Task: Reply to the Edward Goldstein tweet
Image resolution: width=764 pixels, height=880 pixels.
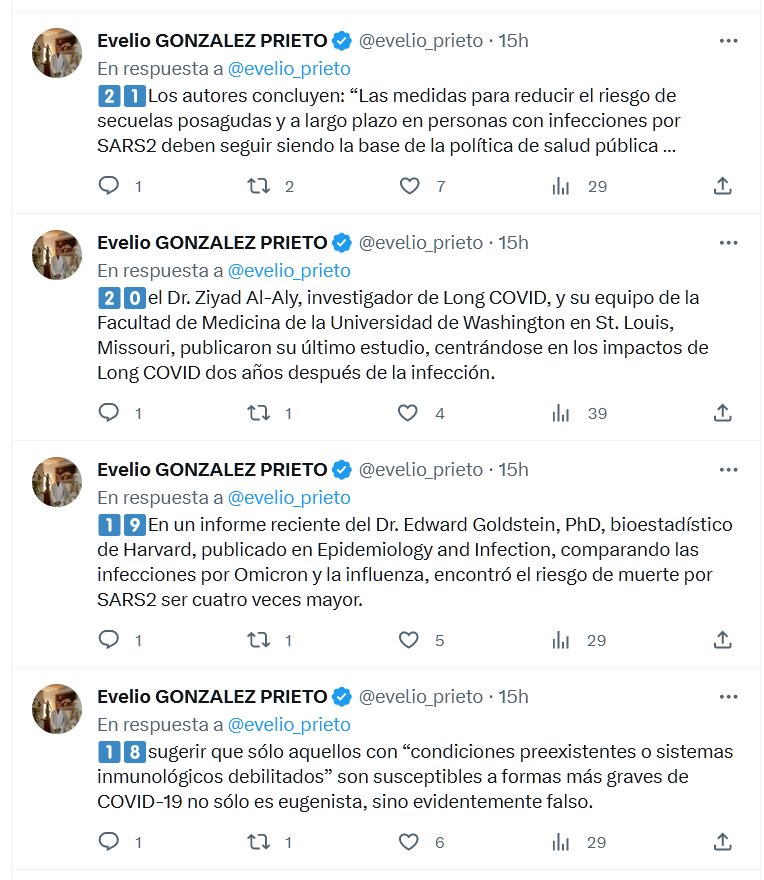Action: pos(110,640)
